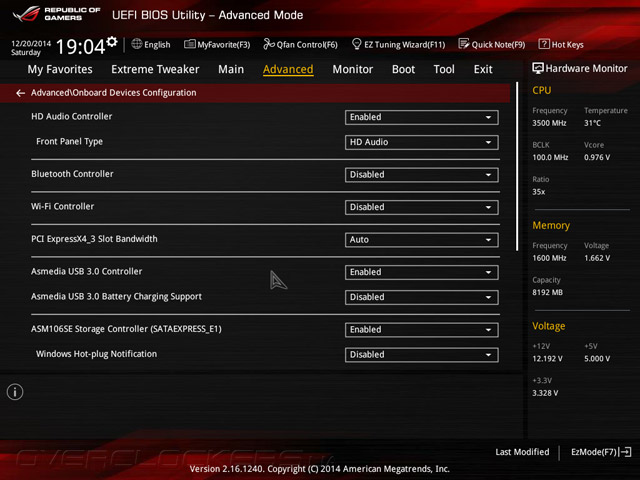640x480 pixels.
Task: Open the clock settings gear icon
Action: 112,42
